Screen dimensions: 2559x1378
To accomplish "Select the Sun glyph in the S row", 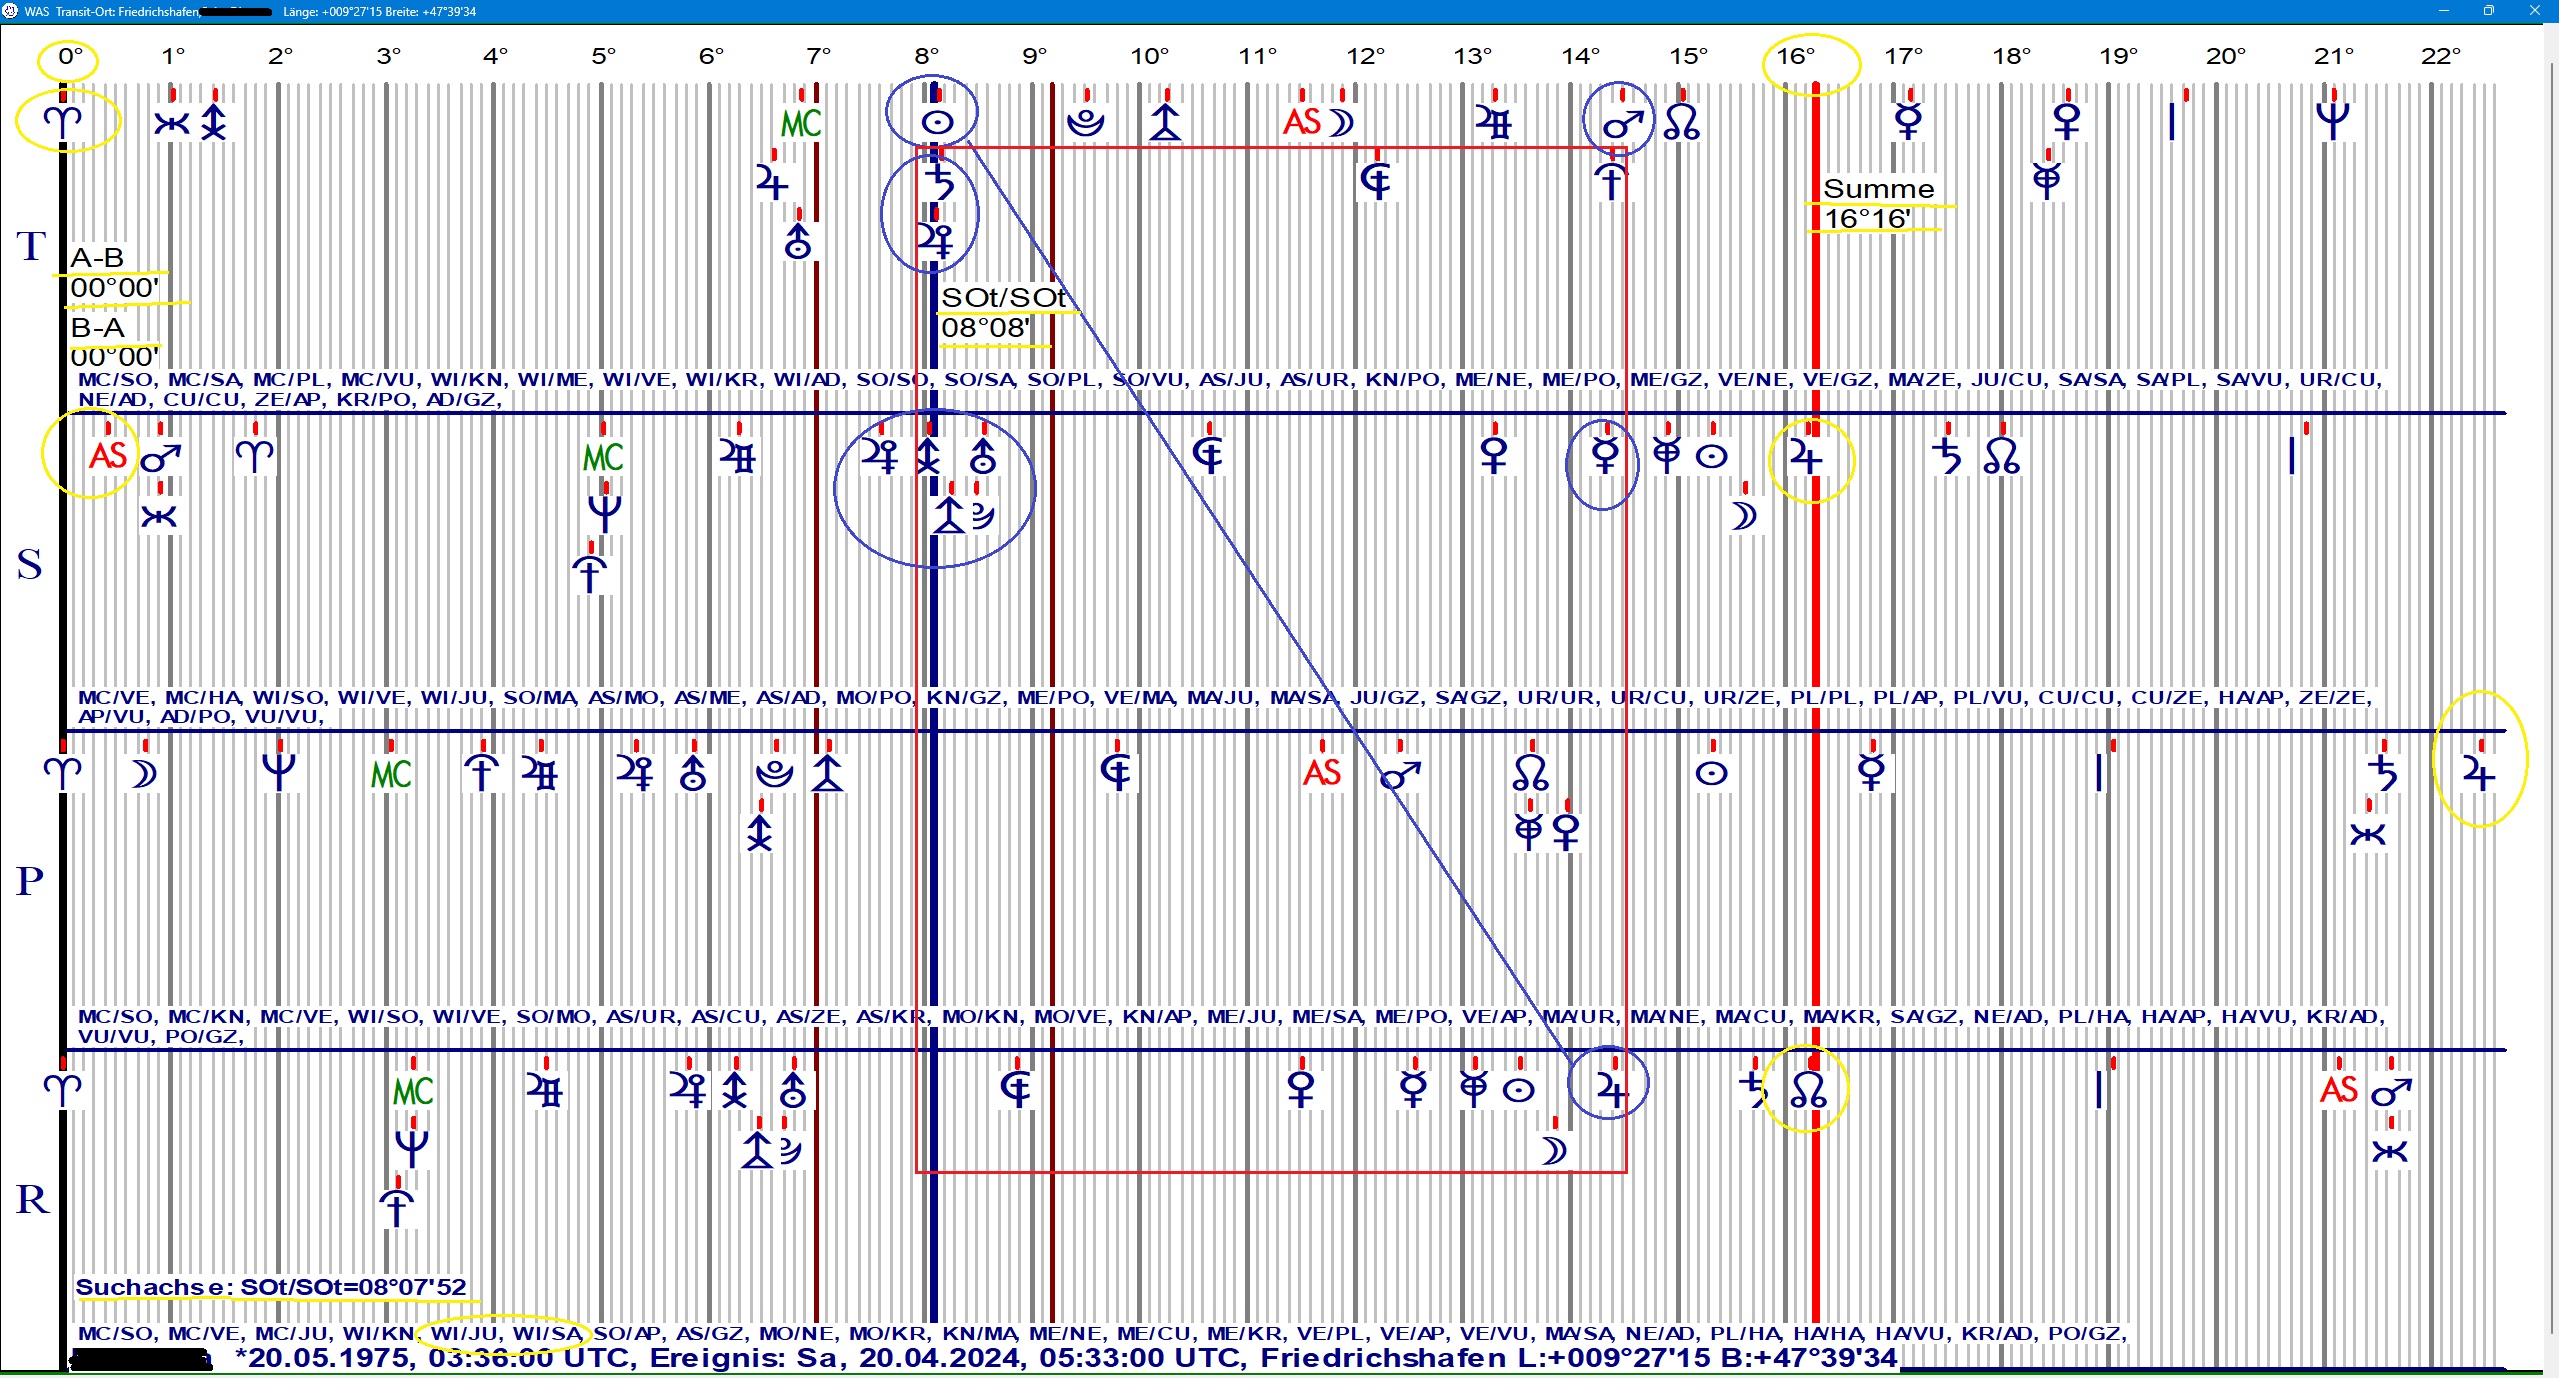I will pos(1712,457).
